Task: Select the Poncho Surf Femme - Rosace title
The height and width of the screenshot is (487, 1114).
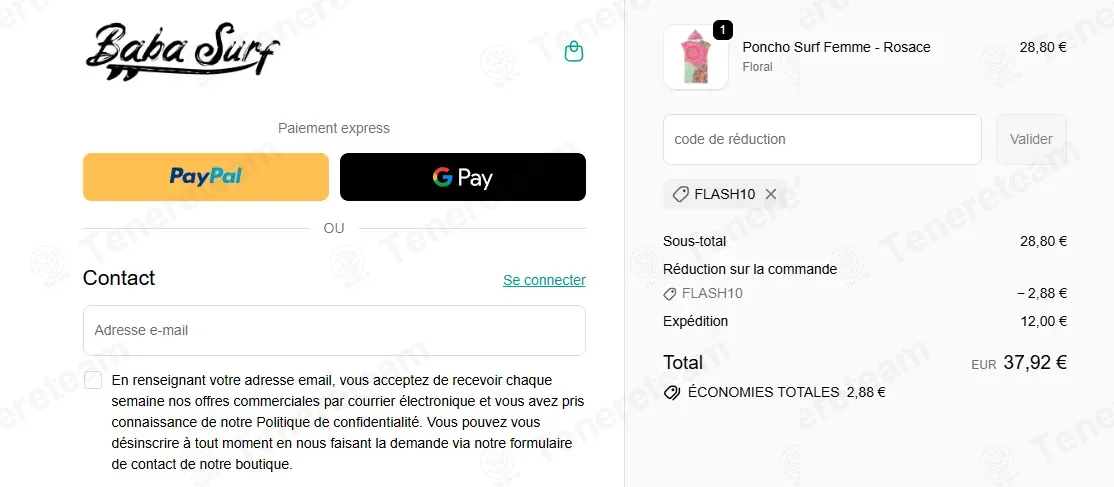Action: [x=836, y=48]
